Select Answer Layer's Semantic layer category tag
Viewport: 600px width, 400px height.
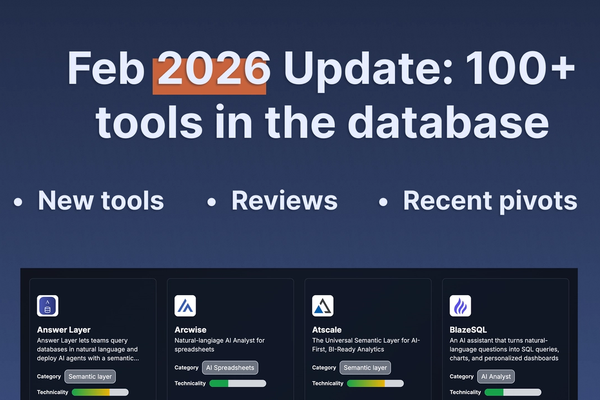tap(90, 377)
